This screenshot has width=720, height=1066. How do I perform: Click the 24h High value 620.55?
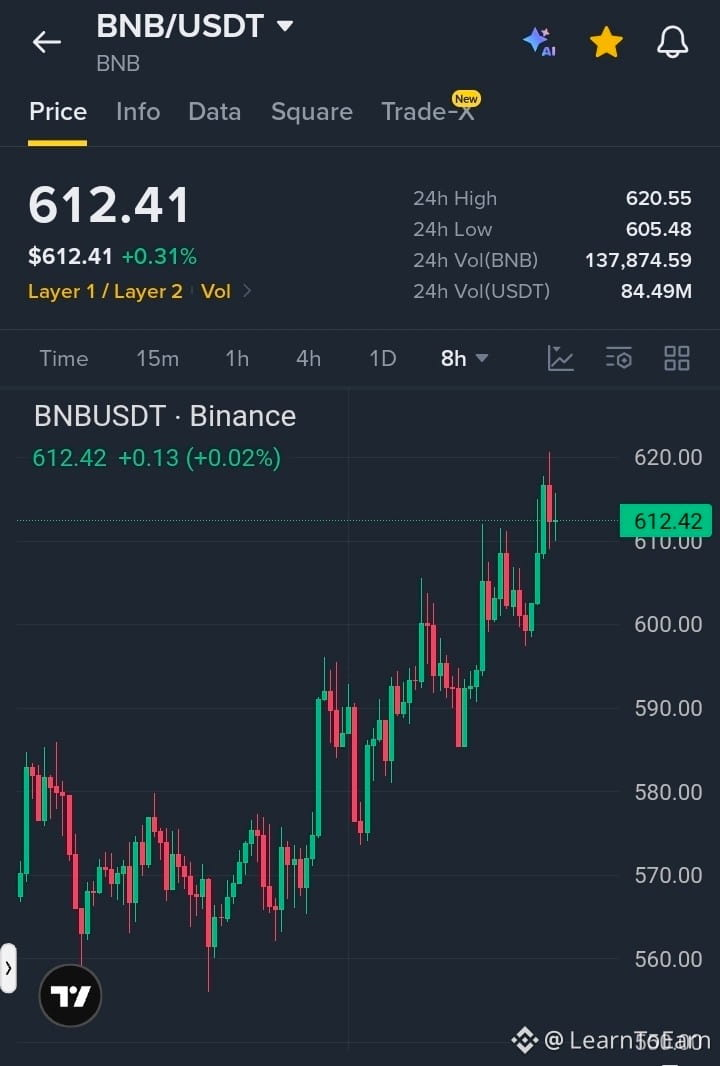click(658, 199)
